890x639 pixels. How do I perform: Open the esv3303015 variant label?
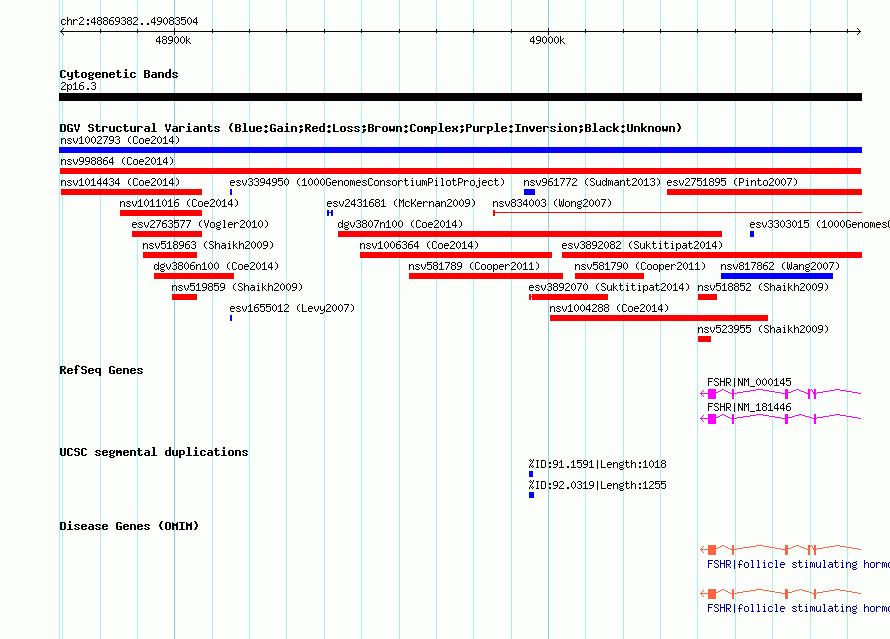(x=819, y=224)
